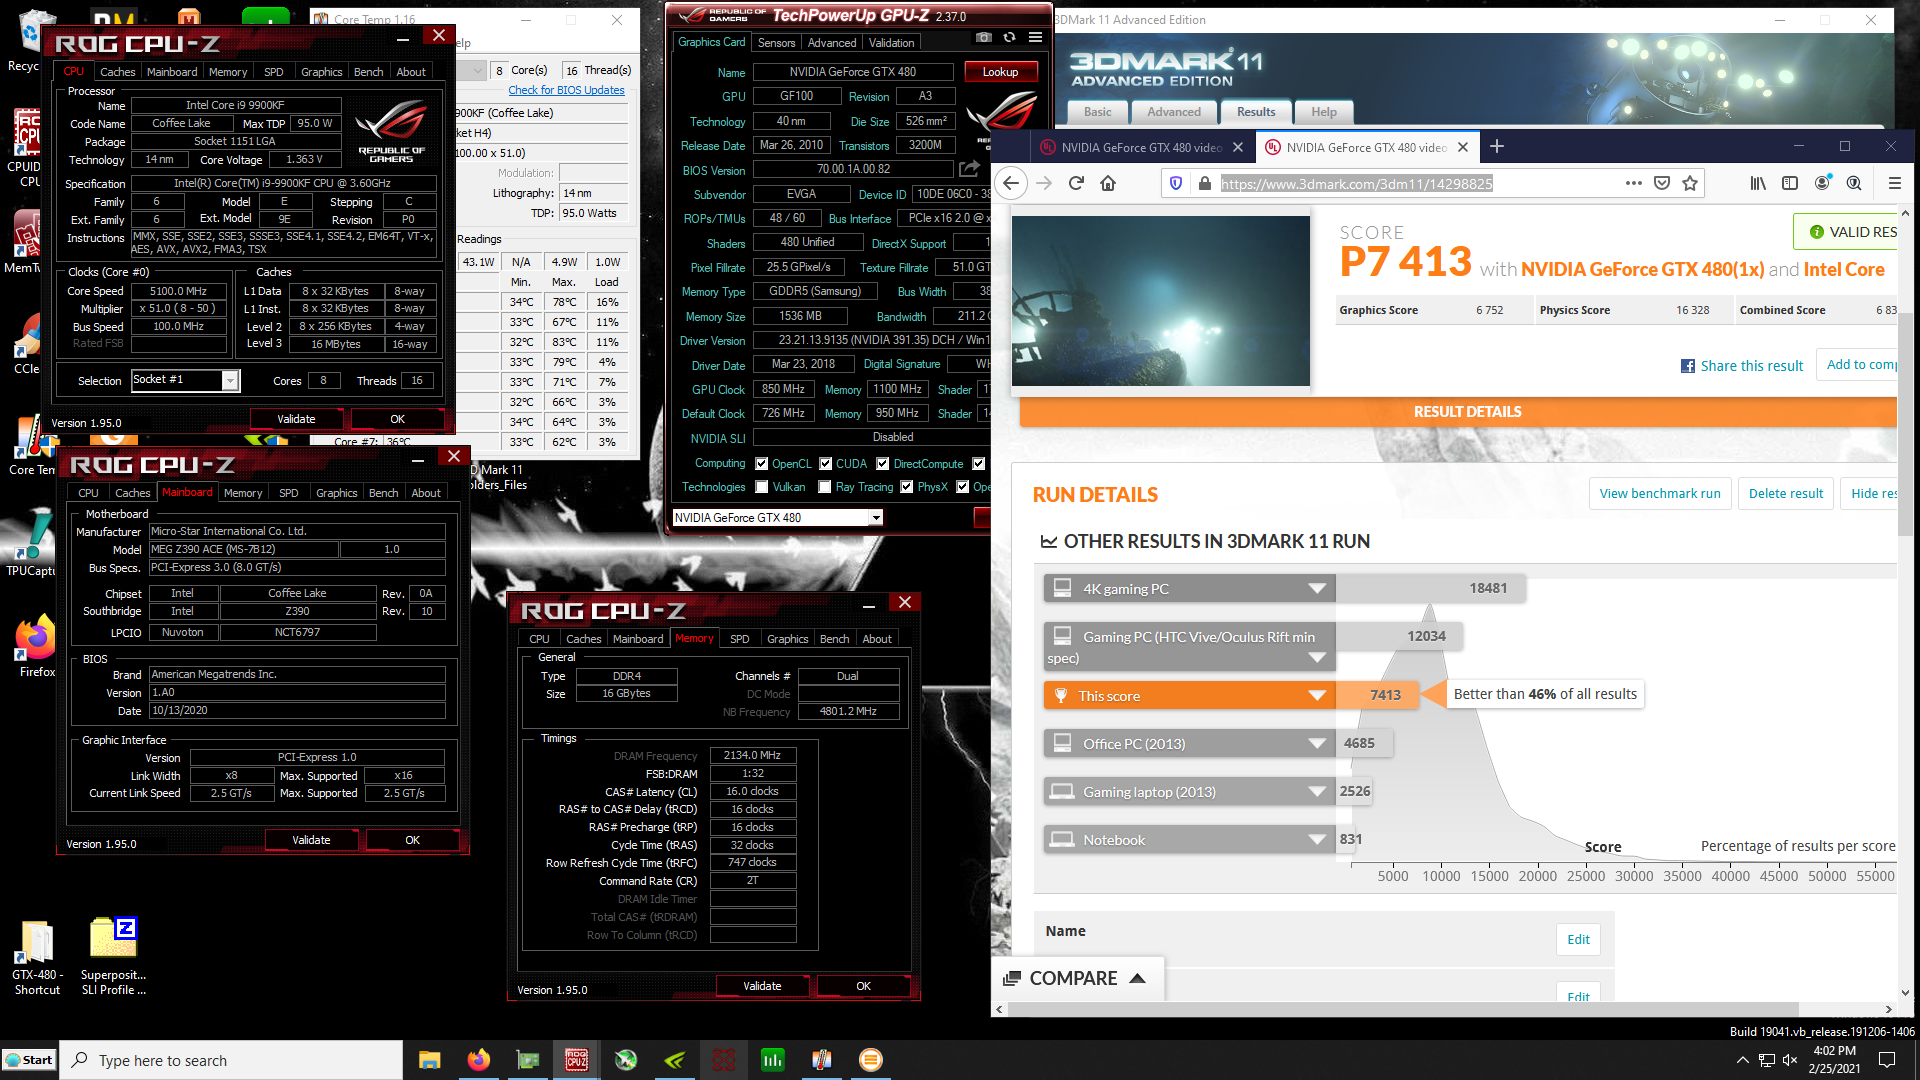
Task: Expand the 4K gaming PC result row
Action: click(x=1317, y=589)
